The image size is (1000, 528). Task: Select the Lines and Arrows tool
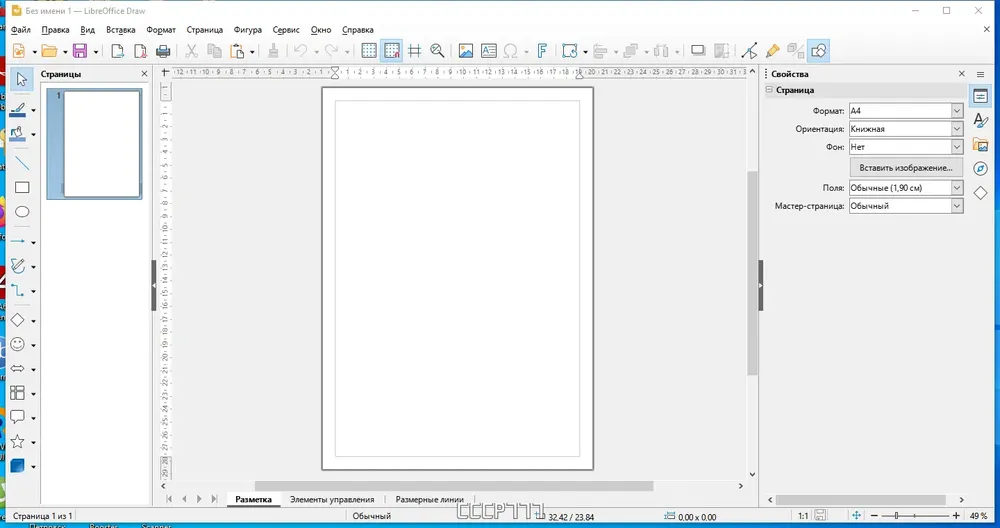[x=18, y=242]
